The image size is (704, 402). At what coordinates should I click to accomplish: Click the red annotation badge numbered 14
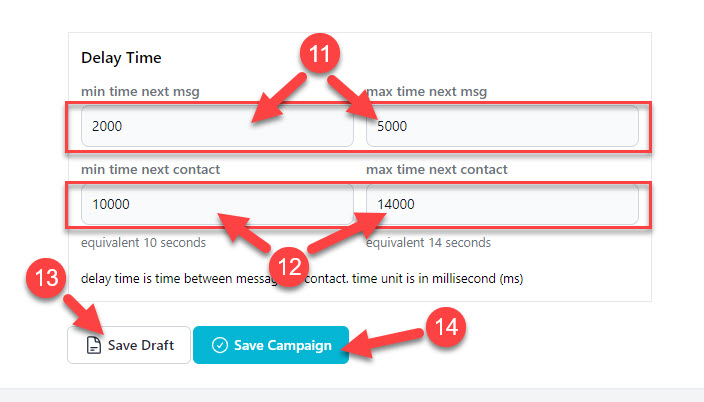tap(446, 327)
